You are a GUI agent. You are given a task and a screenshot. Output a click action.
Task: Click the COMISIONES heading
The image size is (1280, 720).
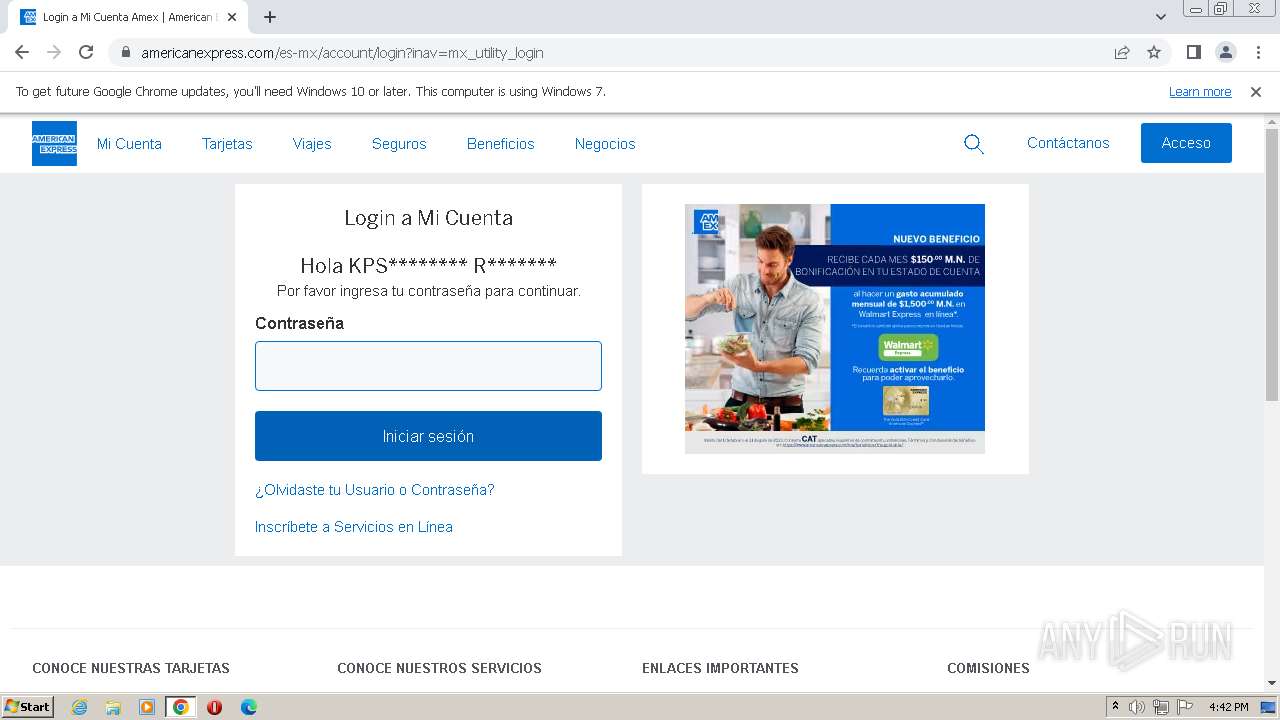coord(988,668)
